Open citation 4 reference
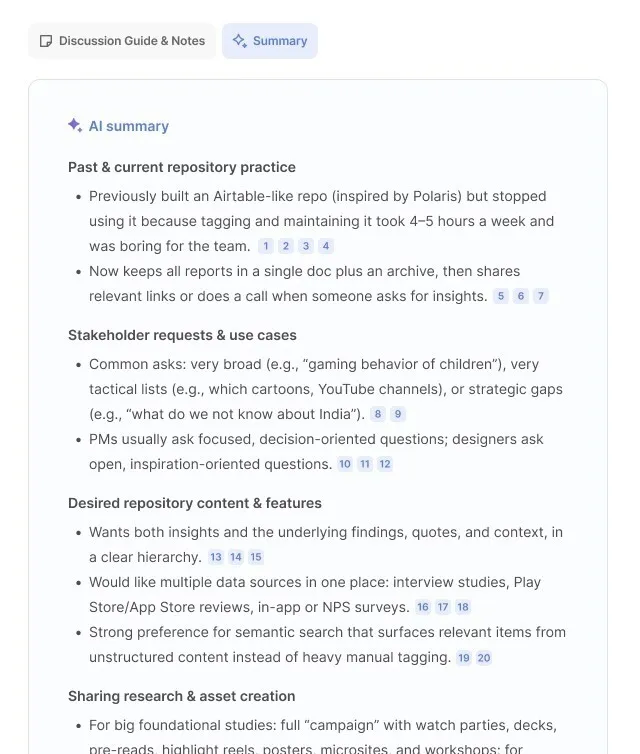 pos(326,246)
